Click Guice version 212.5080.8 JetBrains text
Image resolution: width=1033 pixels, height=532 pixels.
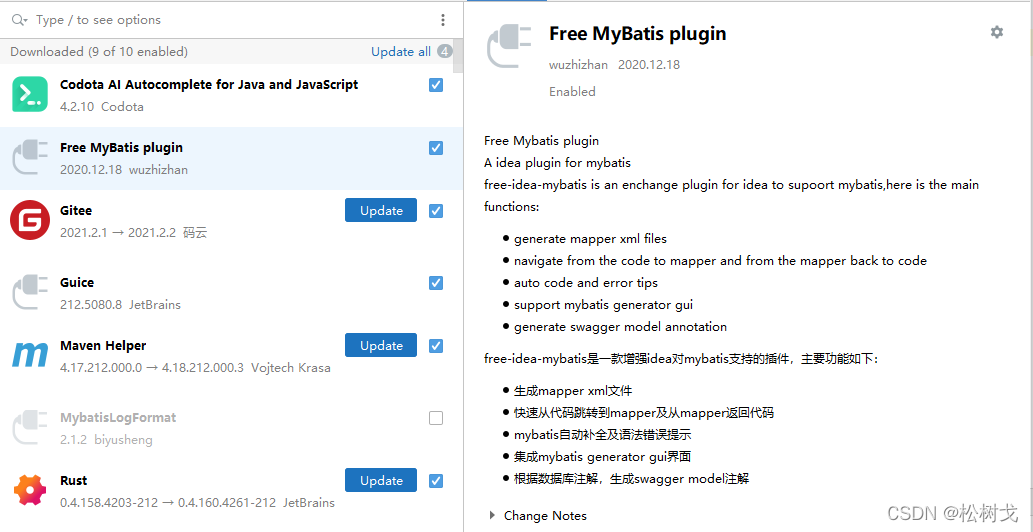[120, 305]
